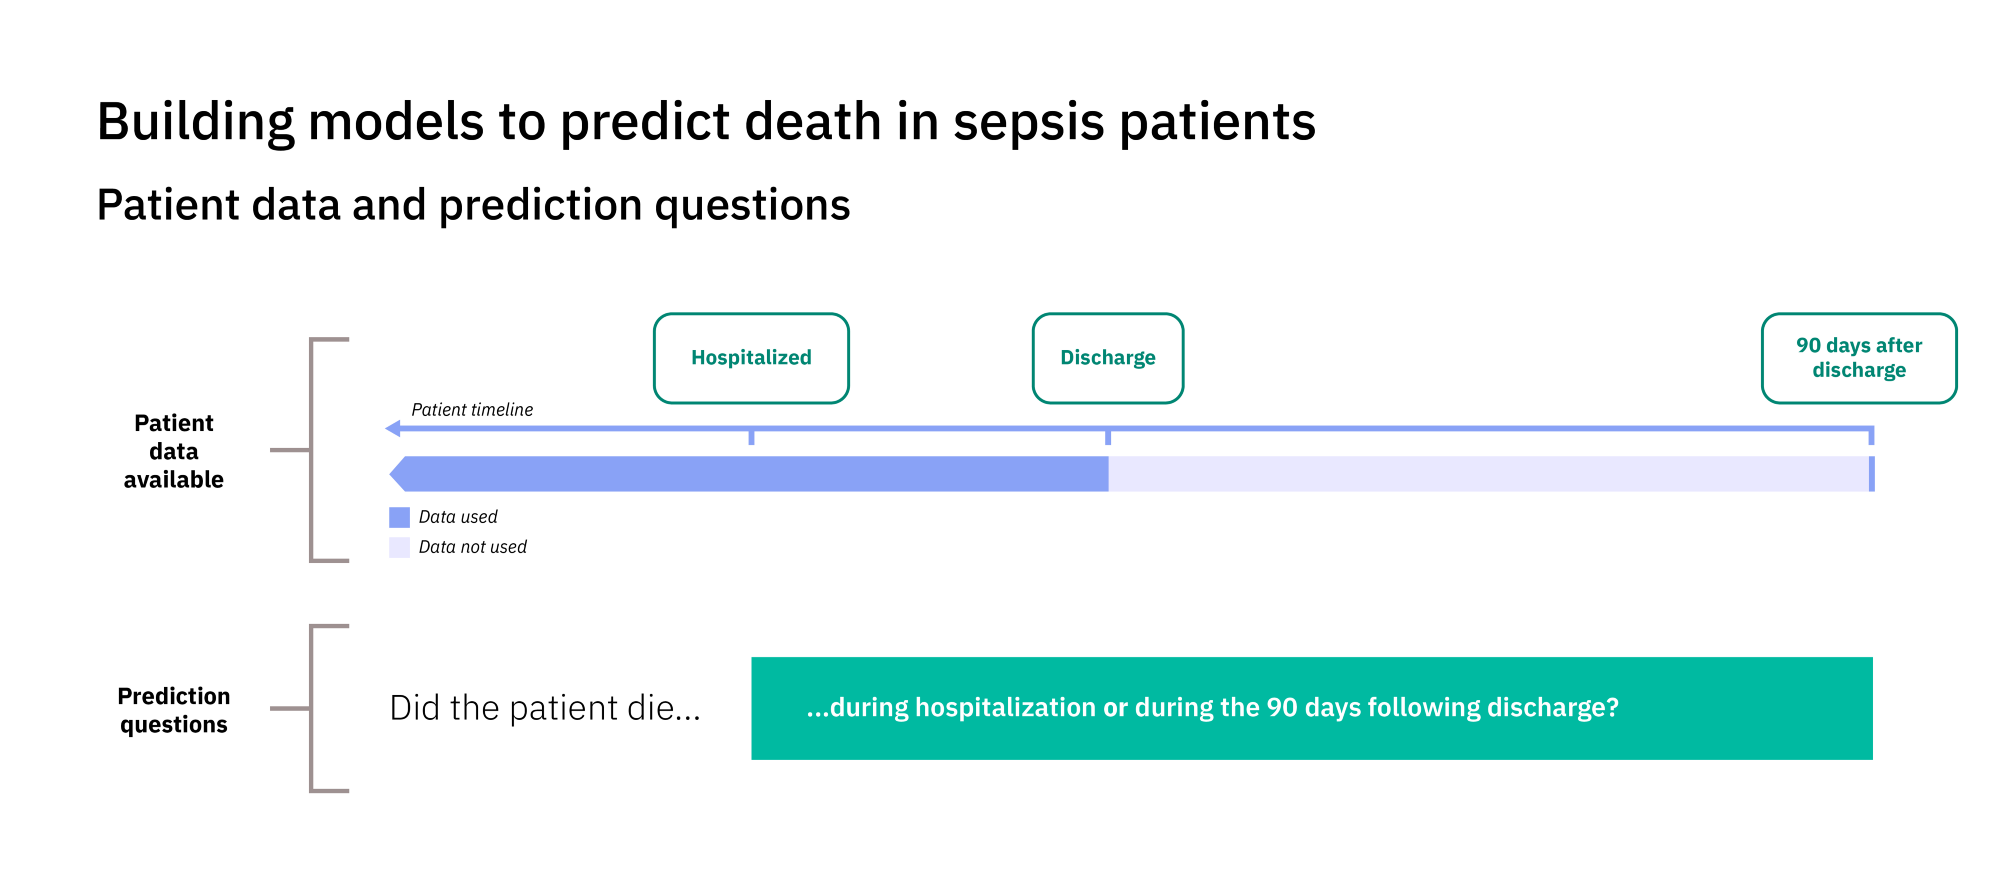Click the Discharge milestone box

pyautogui.click(x=1107, y=358)
